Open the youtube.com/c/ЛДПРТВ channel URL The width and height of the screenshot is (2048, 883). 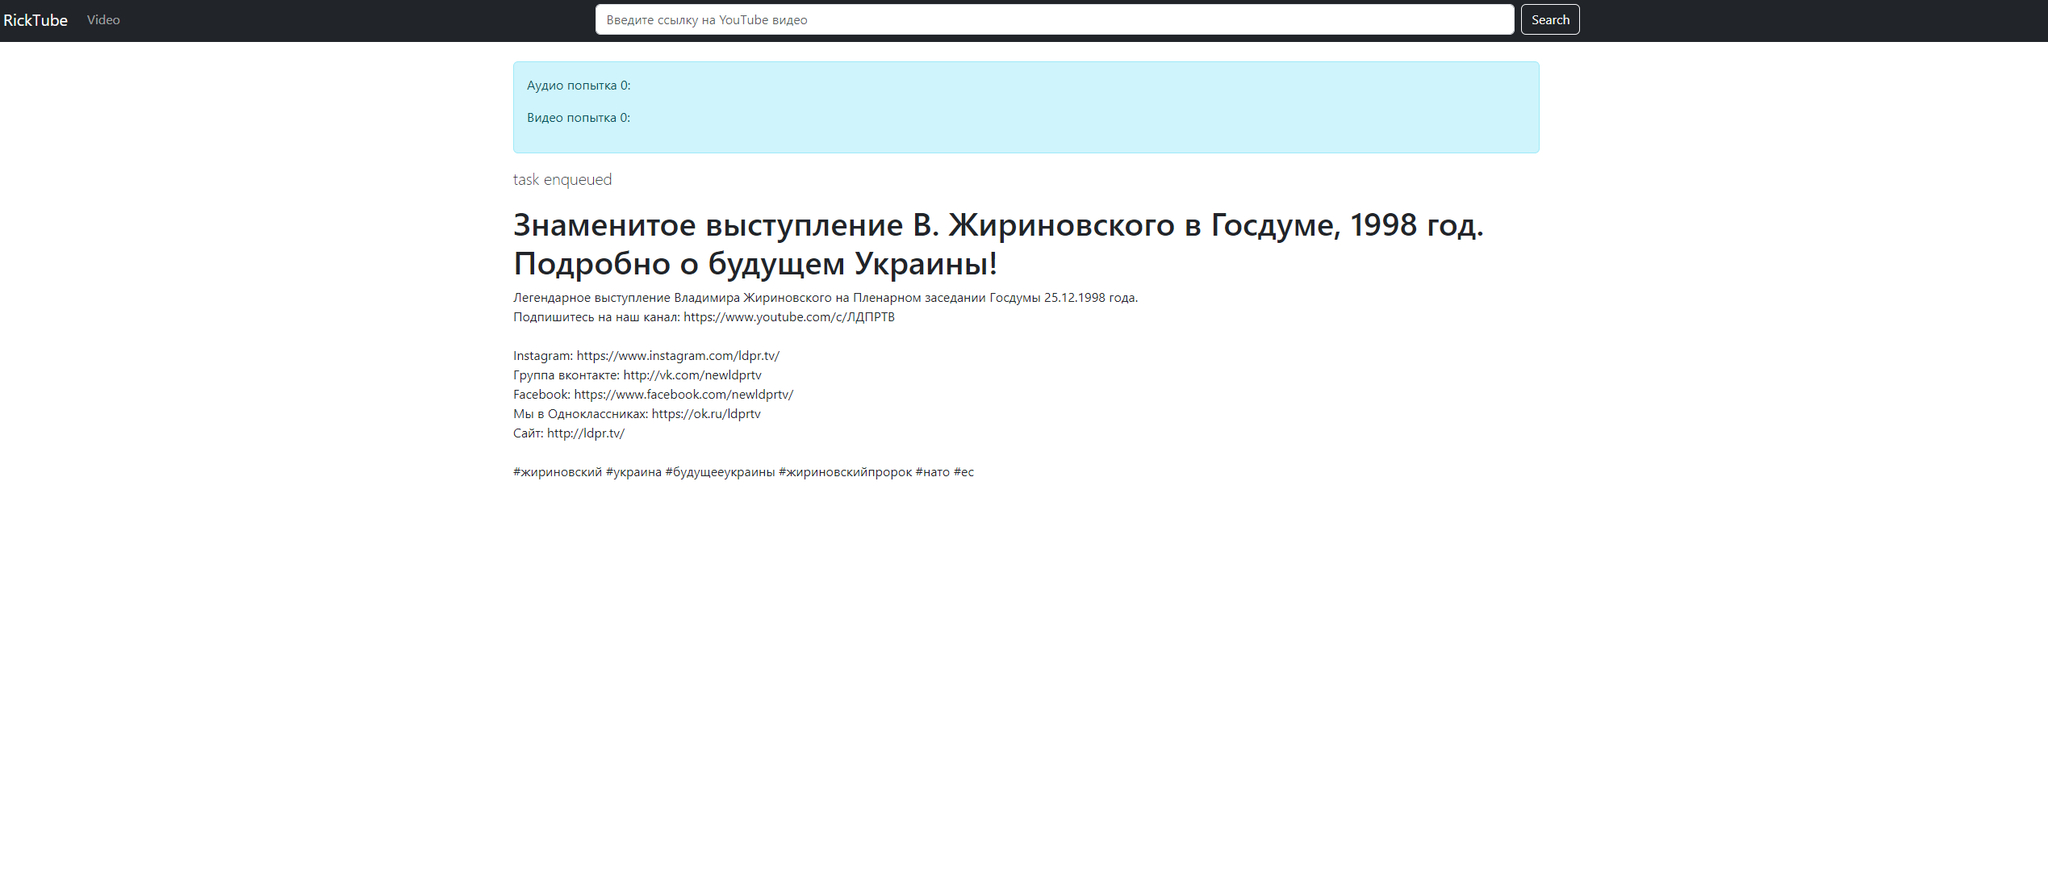pos(789,317)
